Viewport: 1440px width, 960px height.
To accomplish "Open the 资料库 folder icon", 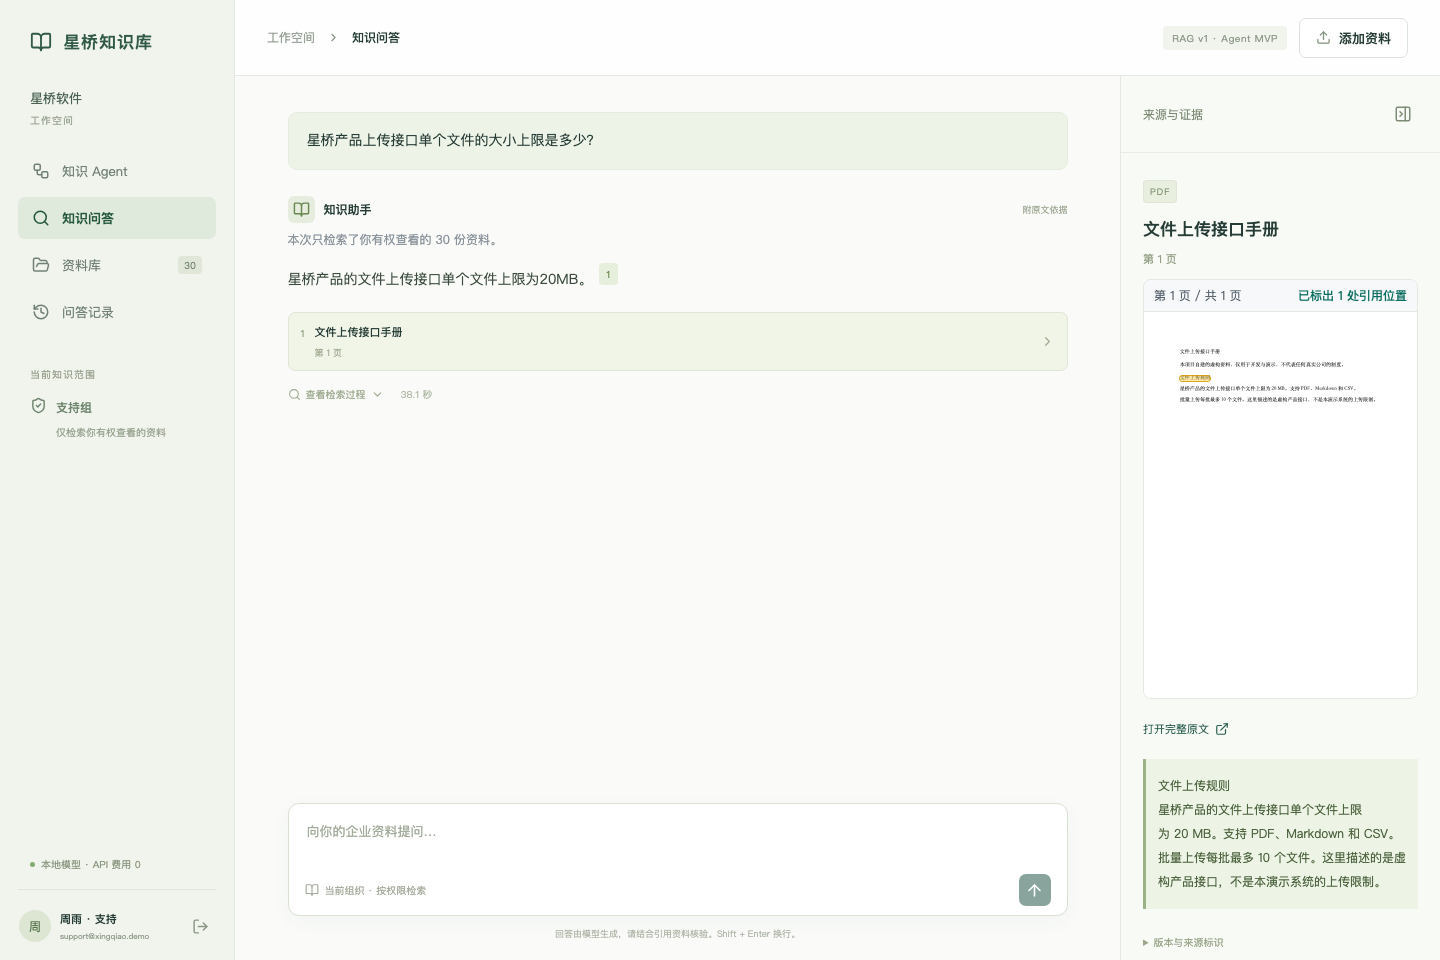I will click(x=41, y=265).
